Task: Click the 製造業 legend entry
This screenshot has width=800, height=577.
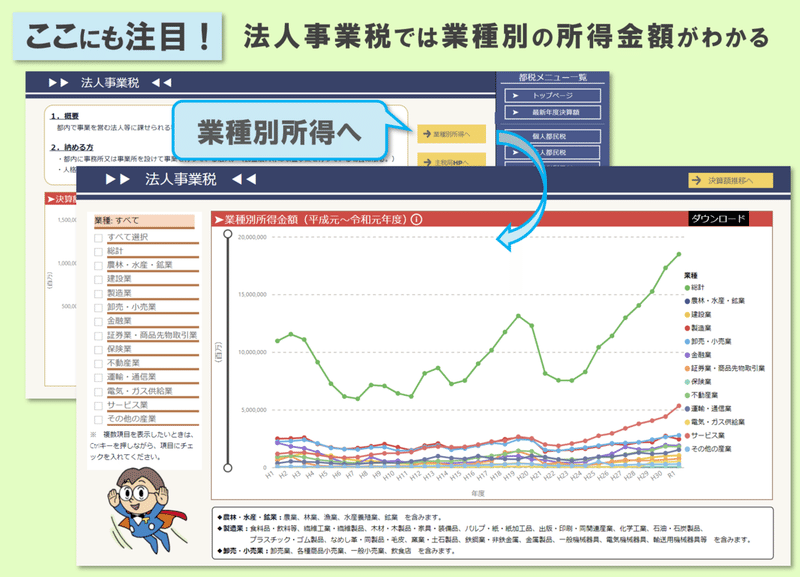Action: [x=698, y=328]
